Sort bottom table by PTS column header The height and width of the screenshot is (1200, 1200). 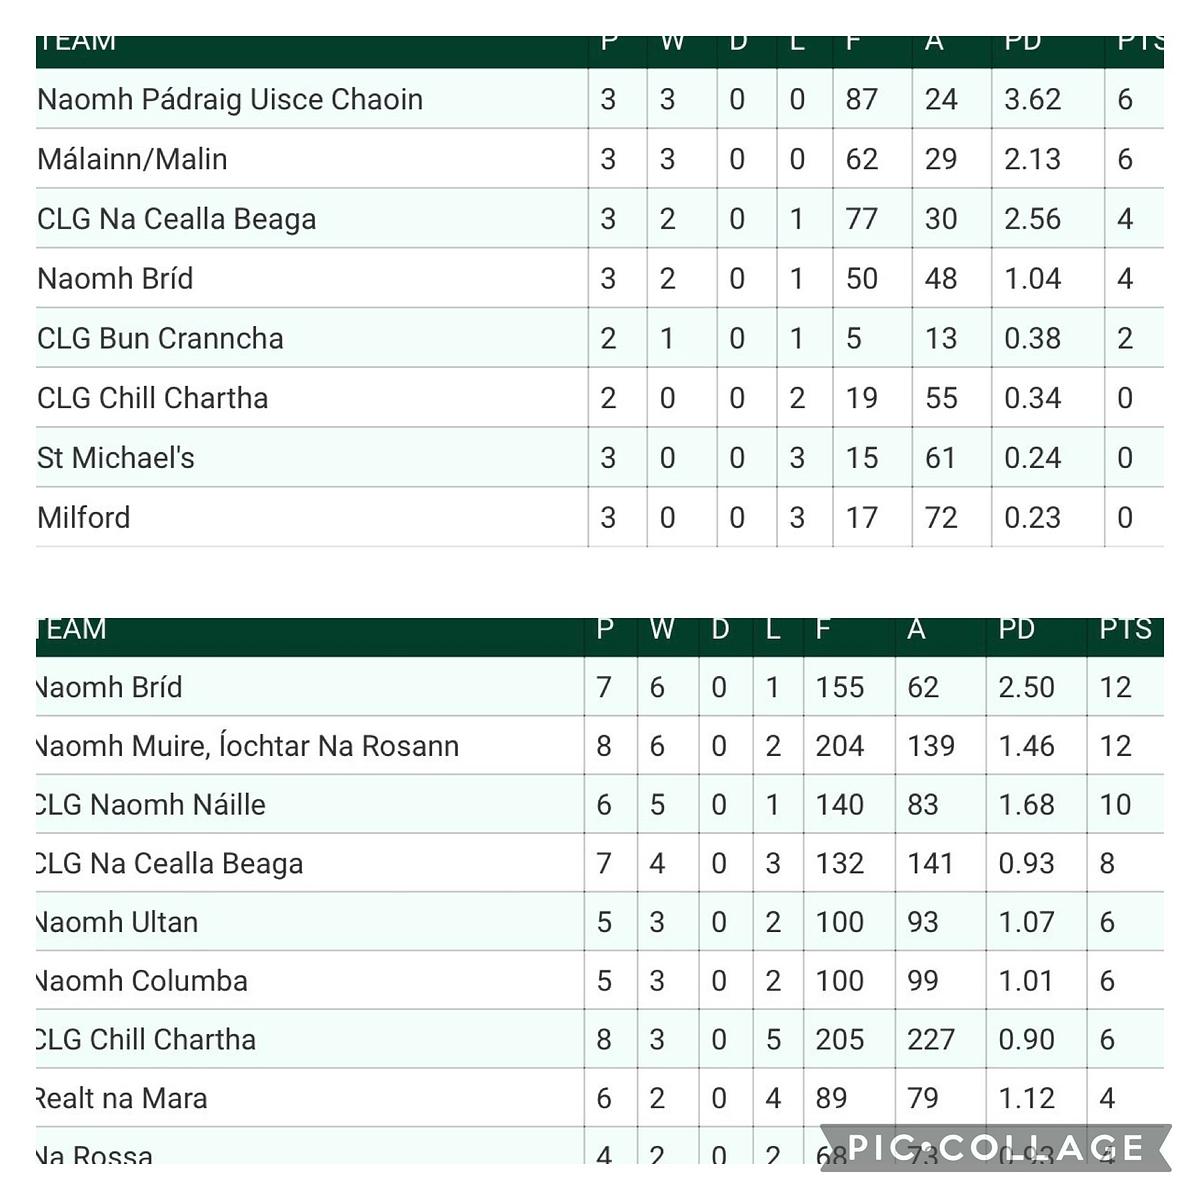pyautogui.click(x=1126, y=629)
